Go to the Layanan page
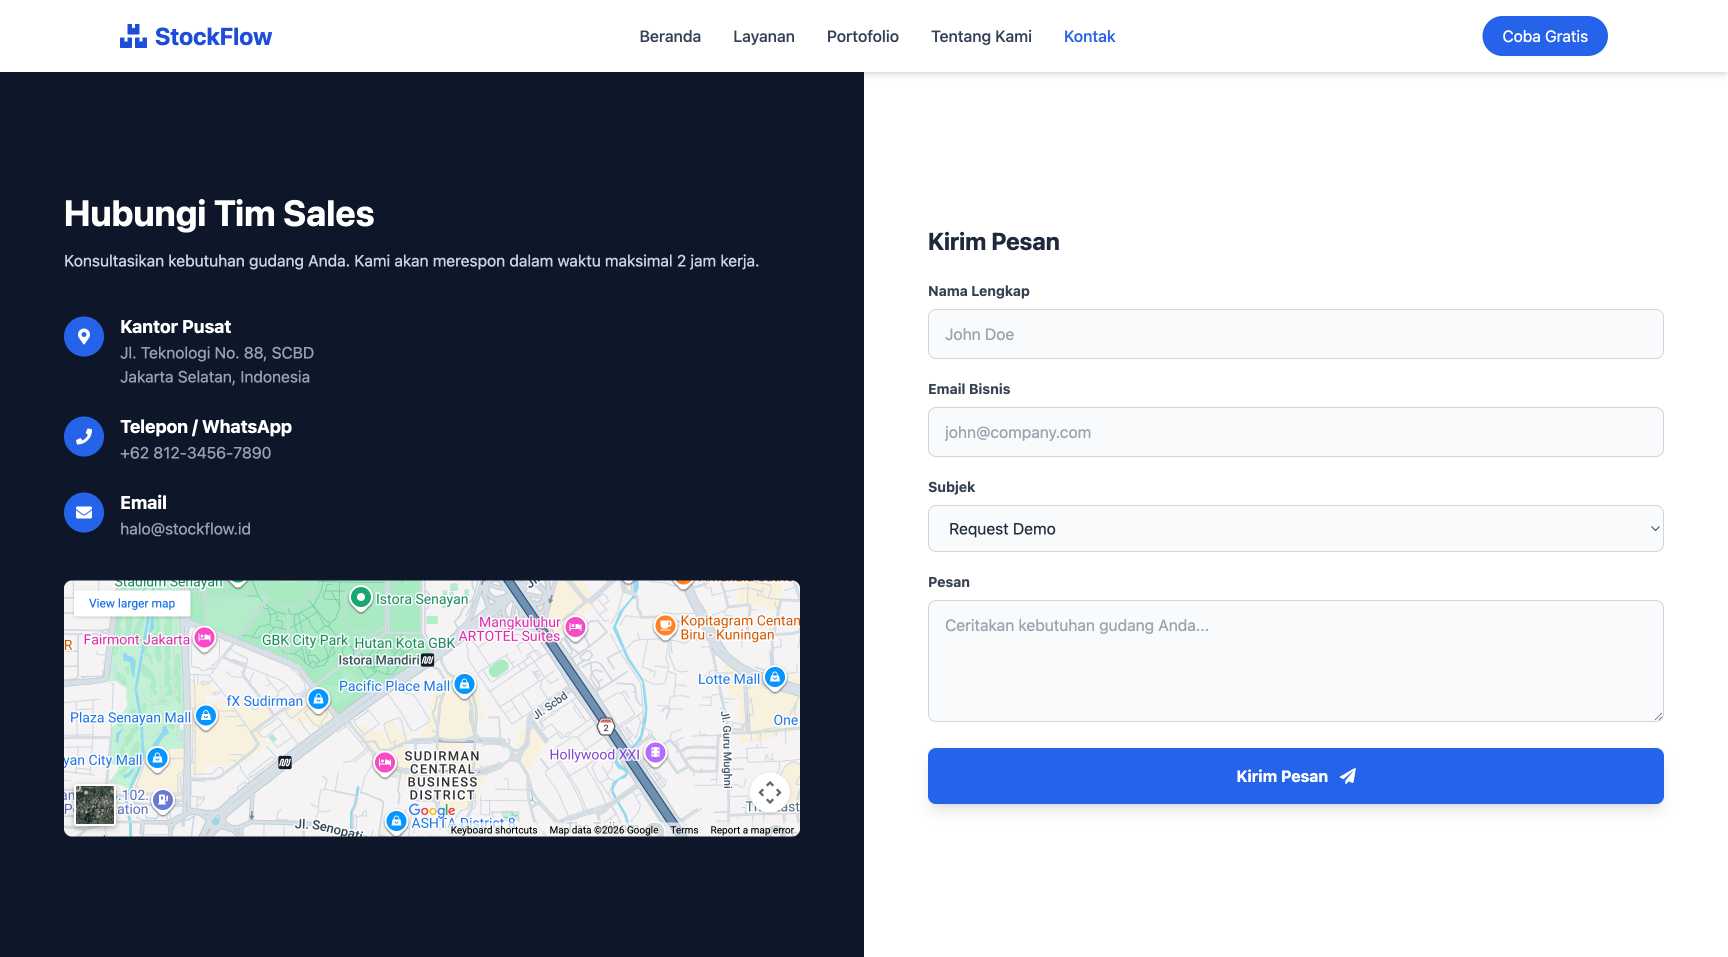The width and height of the screenshot is (1728, 957). pos(763,37)
